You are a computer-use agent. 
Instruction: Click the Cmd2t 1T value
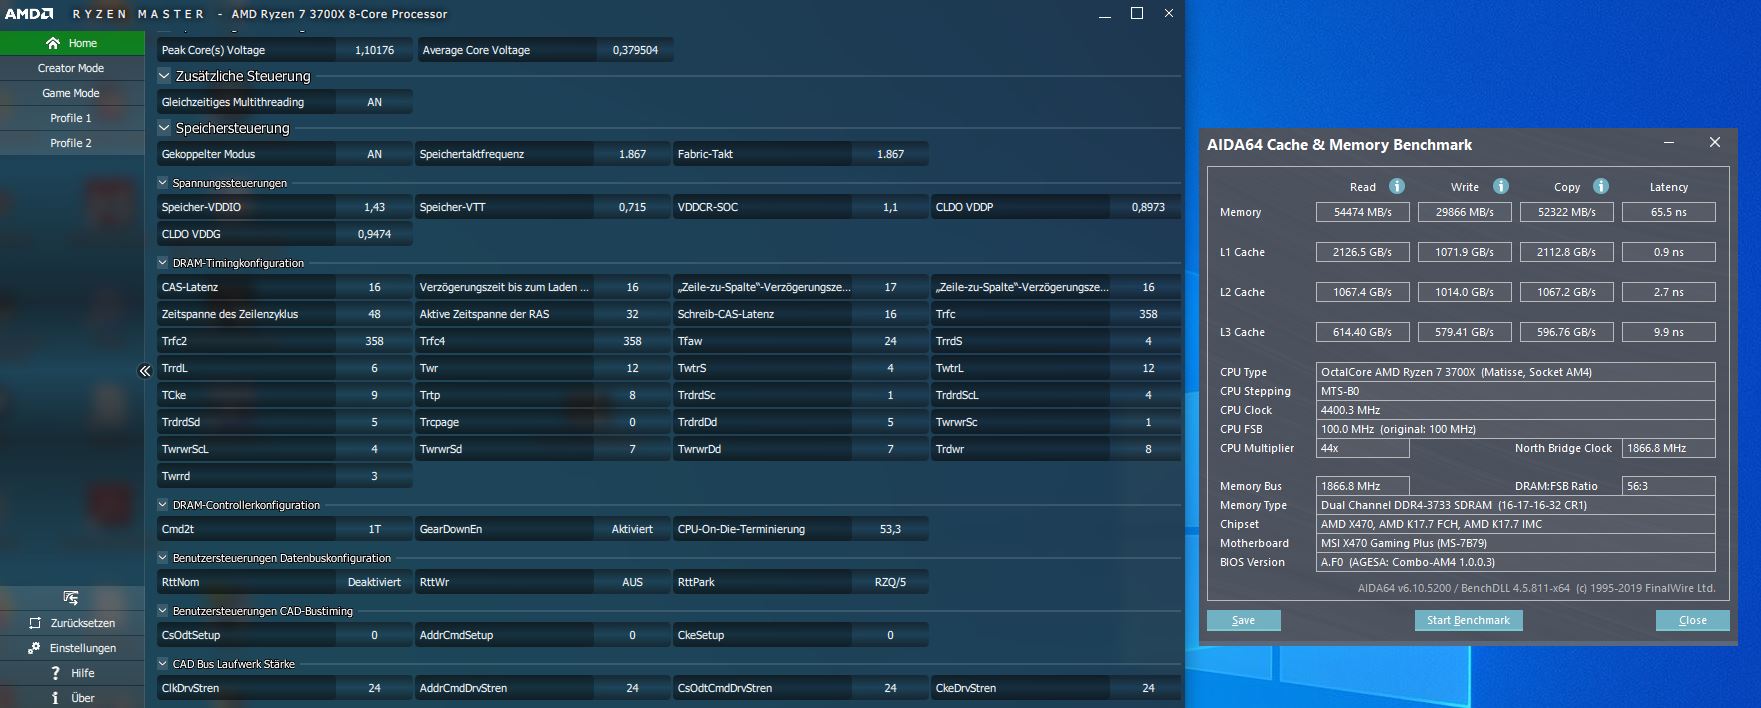[x=374, y=529]
